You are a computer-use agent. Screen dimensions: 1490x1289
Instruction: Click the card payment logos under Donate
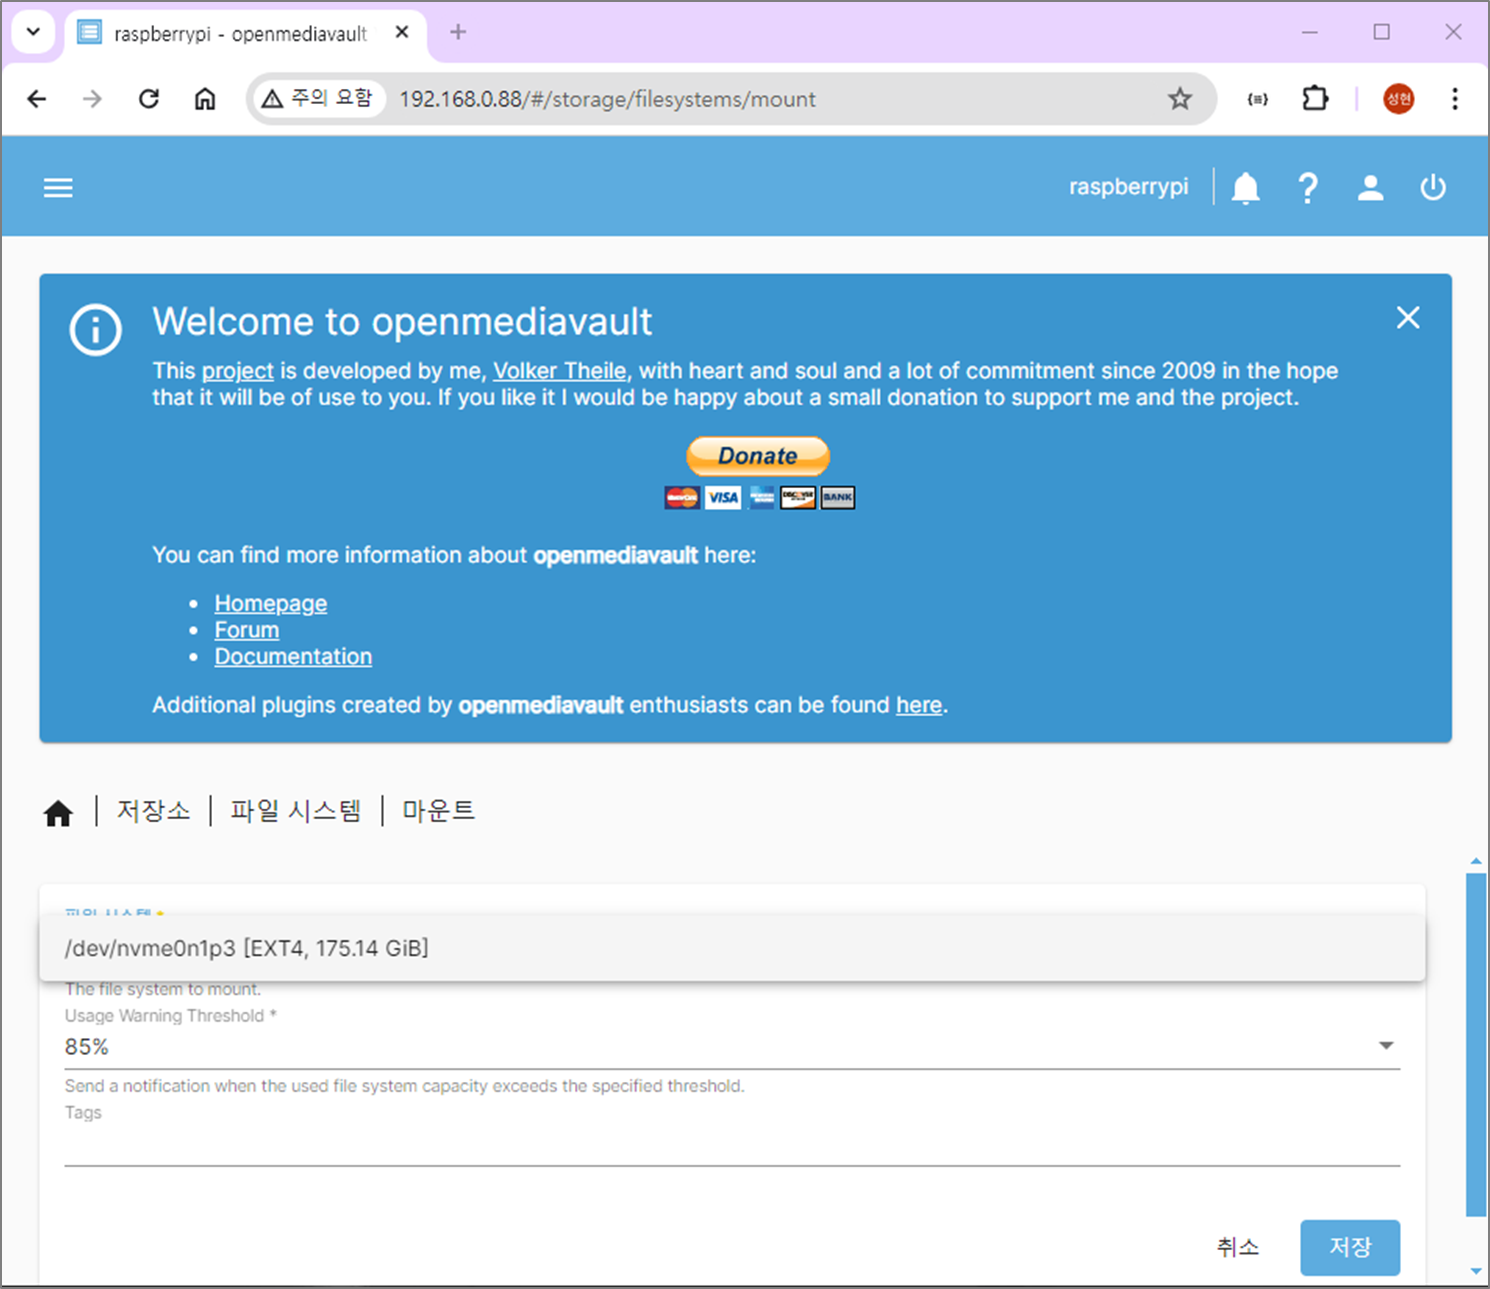click(759, 497)
